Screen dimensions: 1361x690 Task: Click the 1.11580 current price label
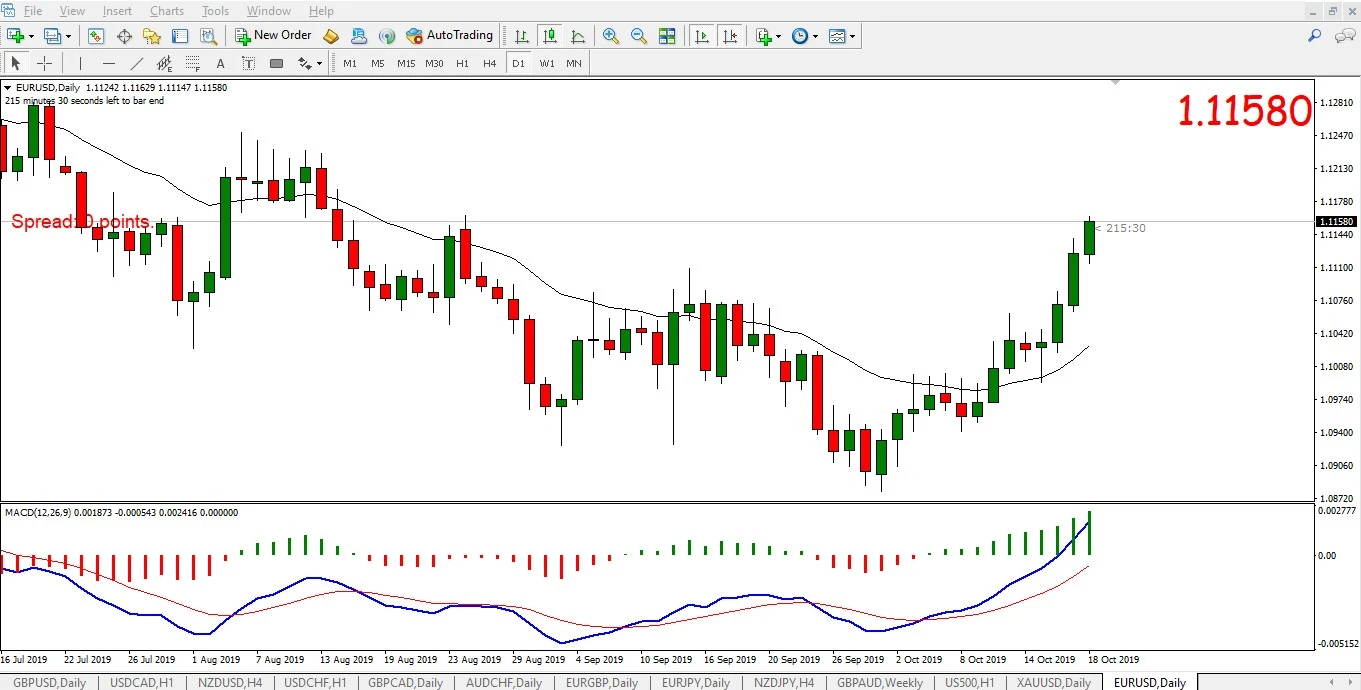click(x=1336, y=221)
